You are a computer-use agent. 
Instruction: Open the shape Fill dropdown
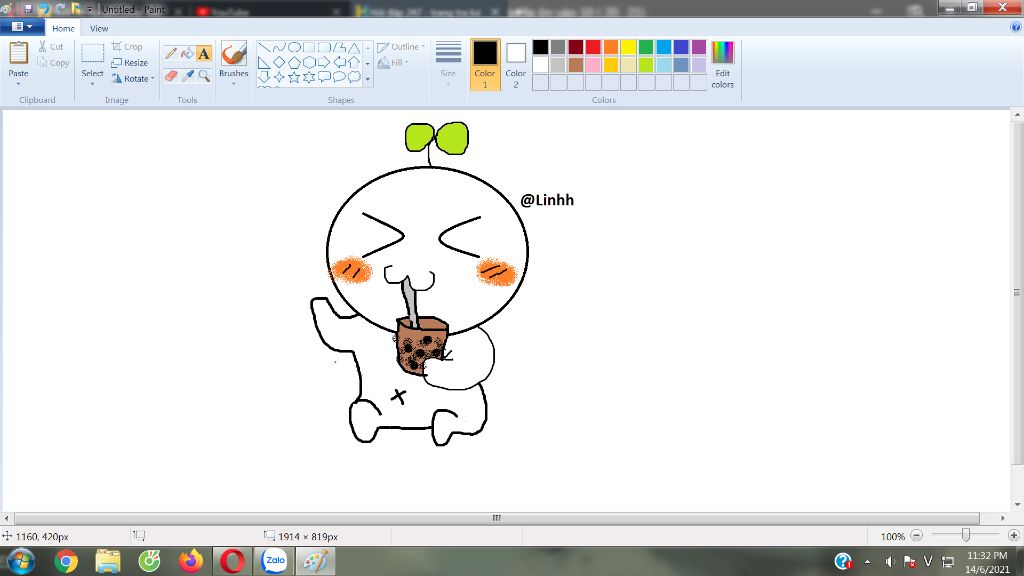pyautogui.click(x=393, y=63)
